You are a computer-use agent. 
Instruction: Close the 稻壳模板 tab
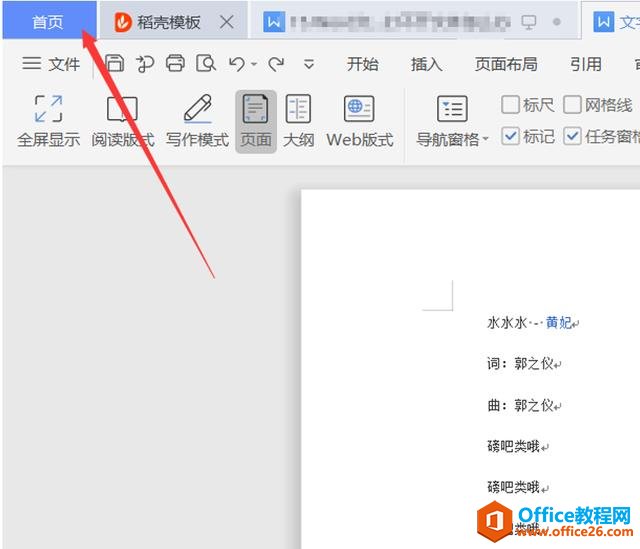227,22
